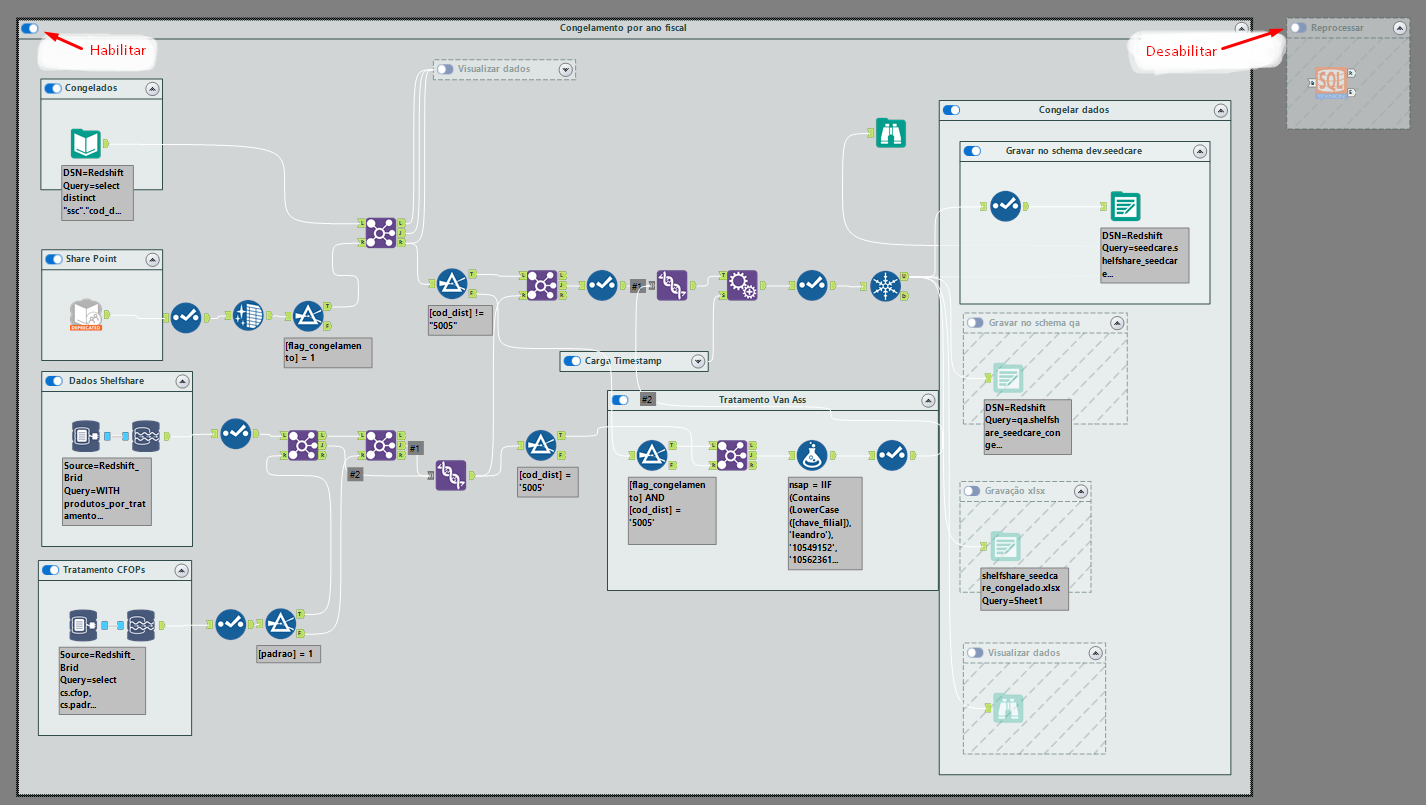The width and height of the screenshot is (1426, 805).
Task: Select the Connect In-DB tool in Tratamento CFOPs
Action: 84,625
